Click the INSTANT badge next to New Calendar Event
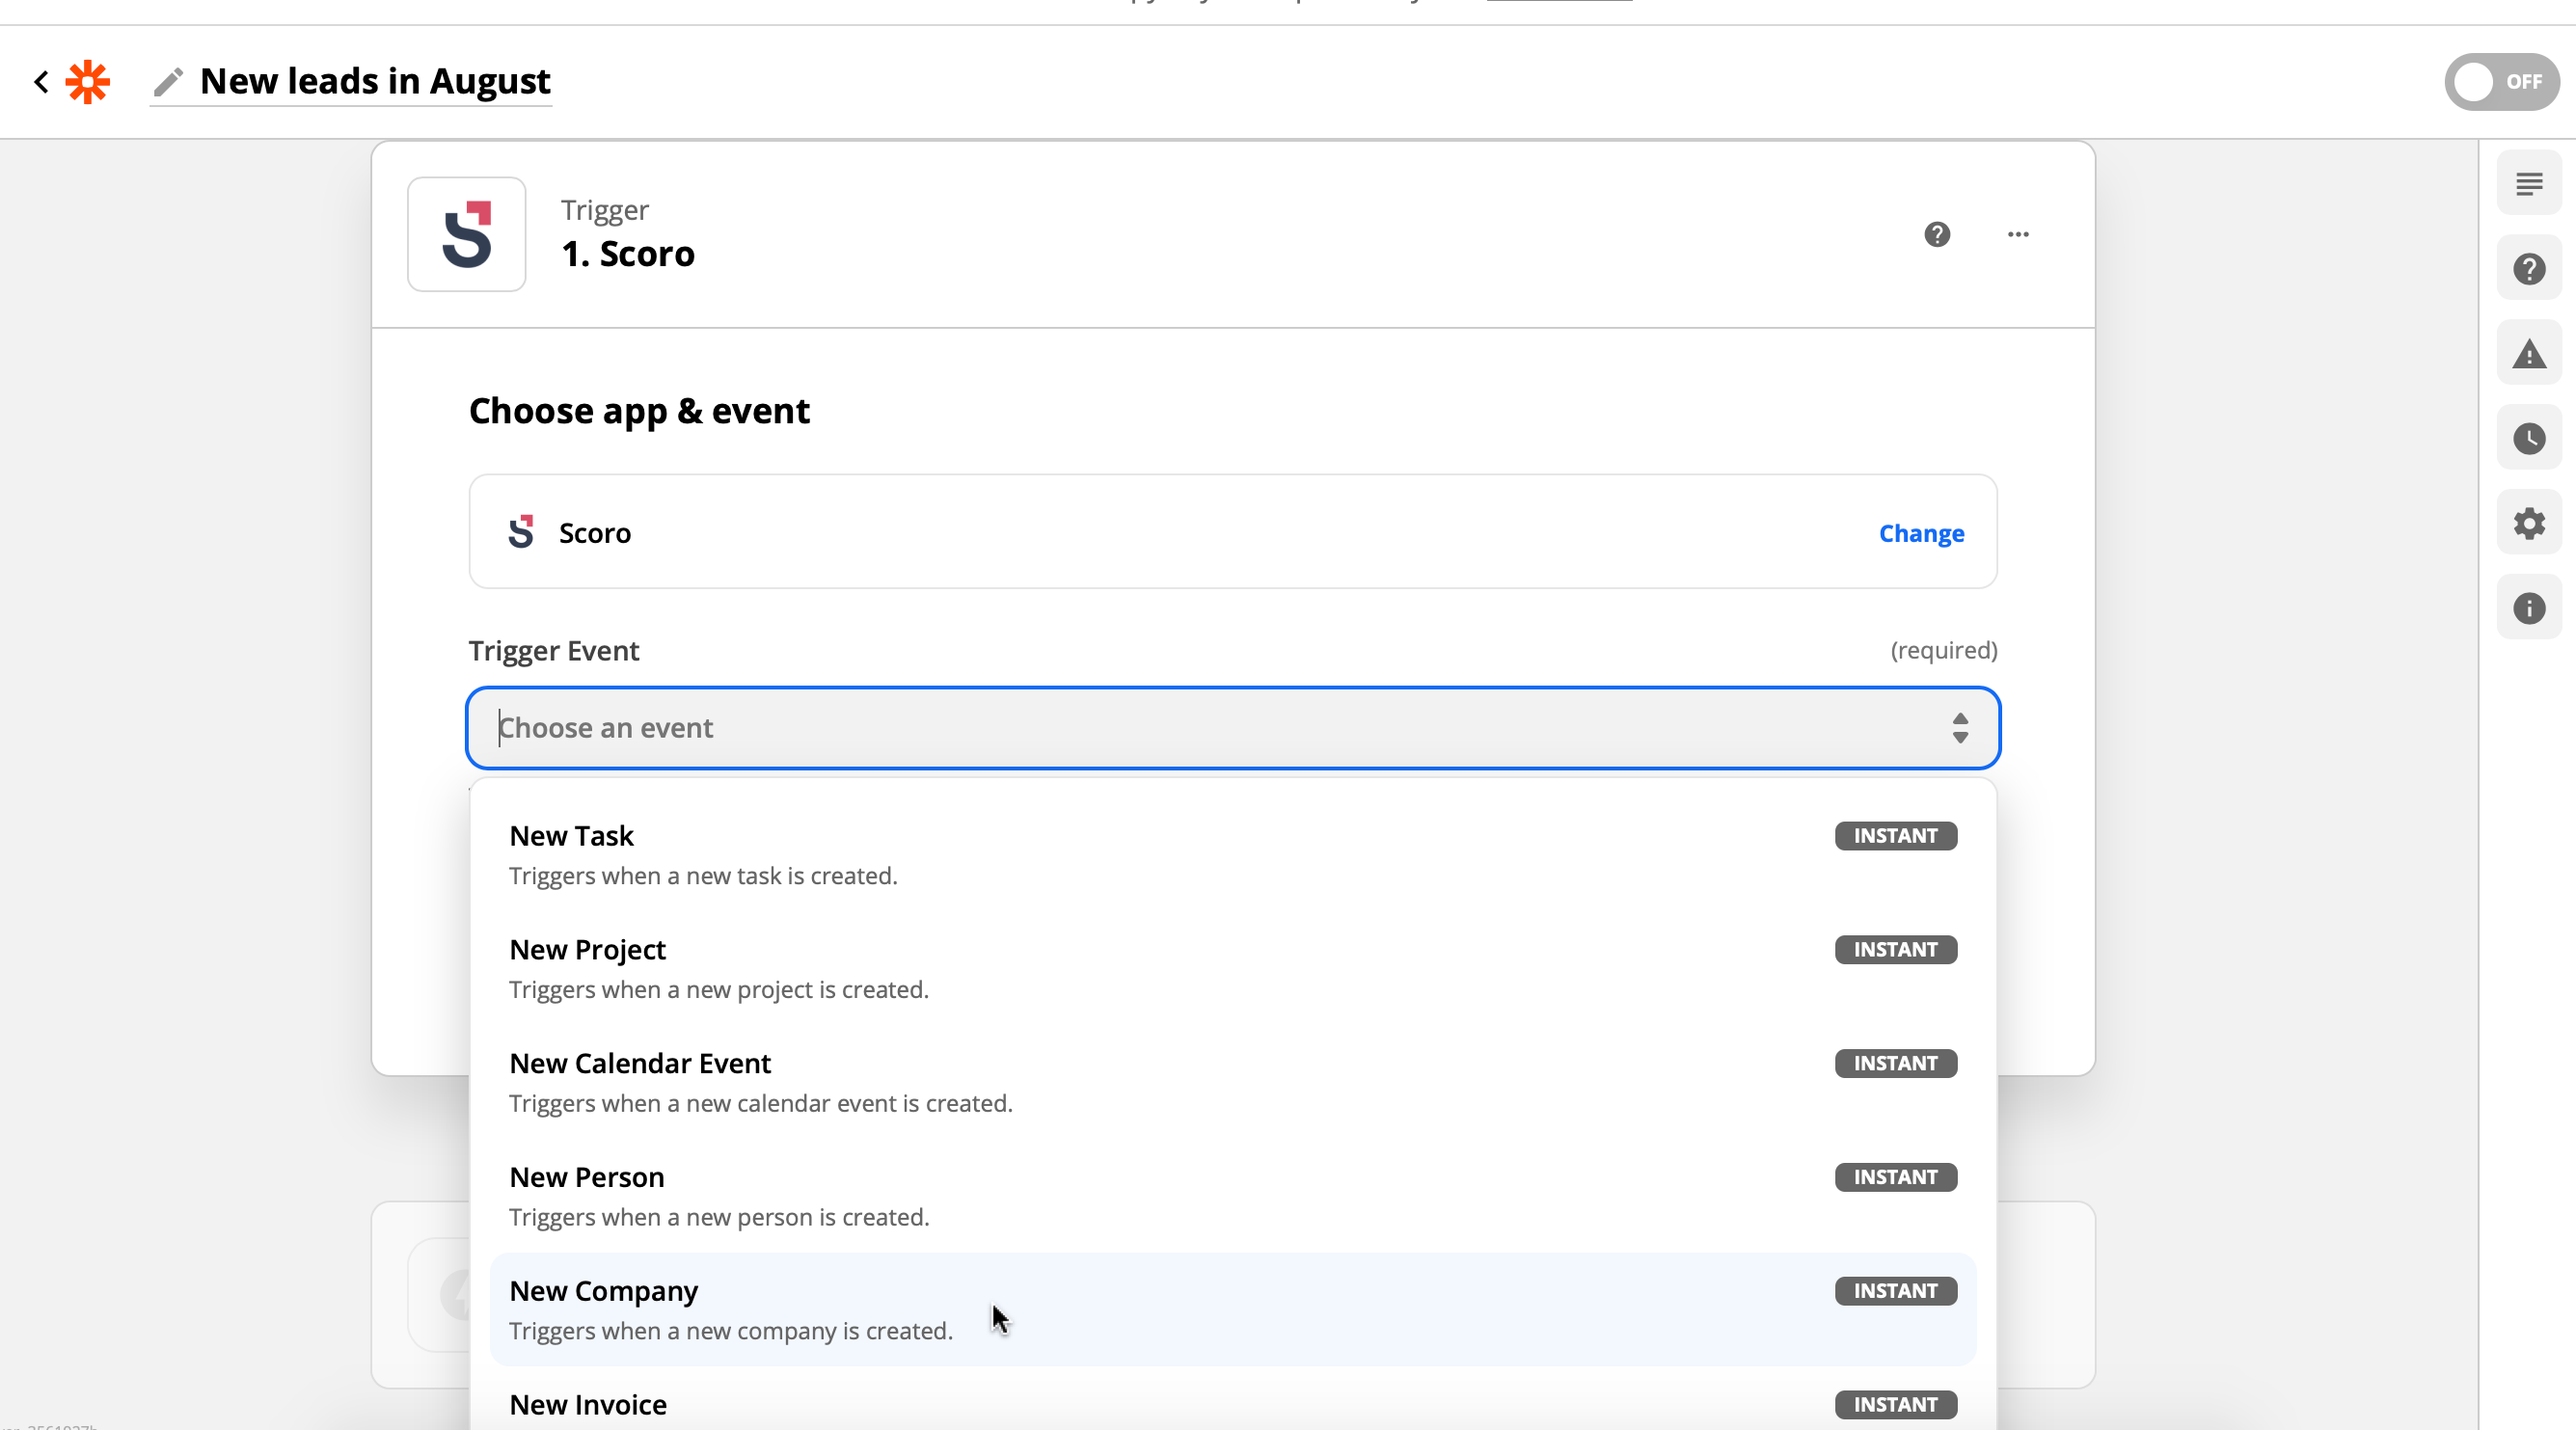 [x=1895, y=1064]
